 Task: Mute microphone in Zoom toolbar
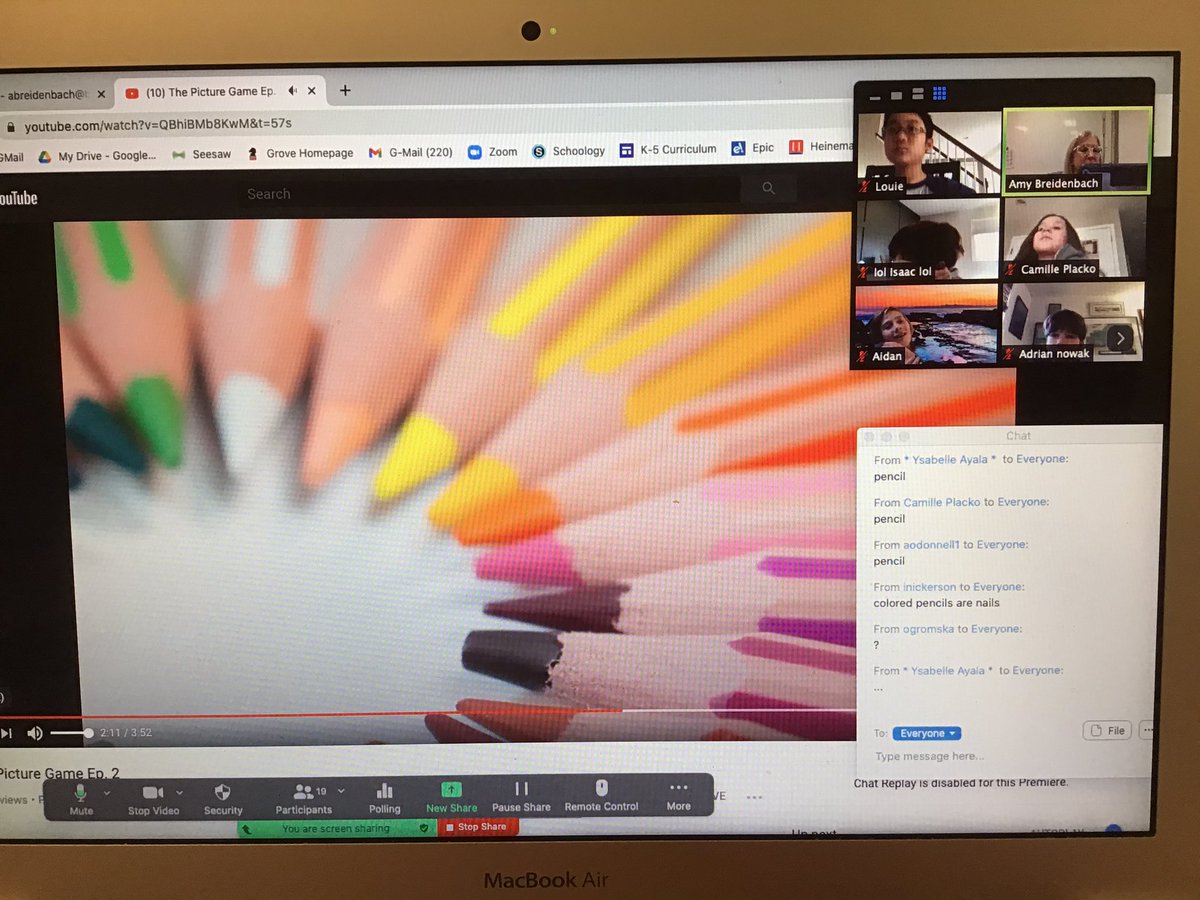click(x=81, y=798)
